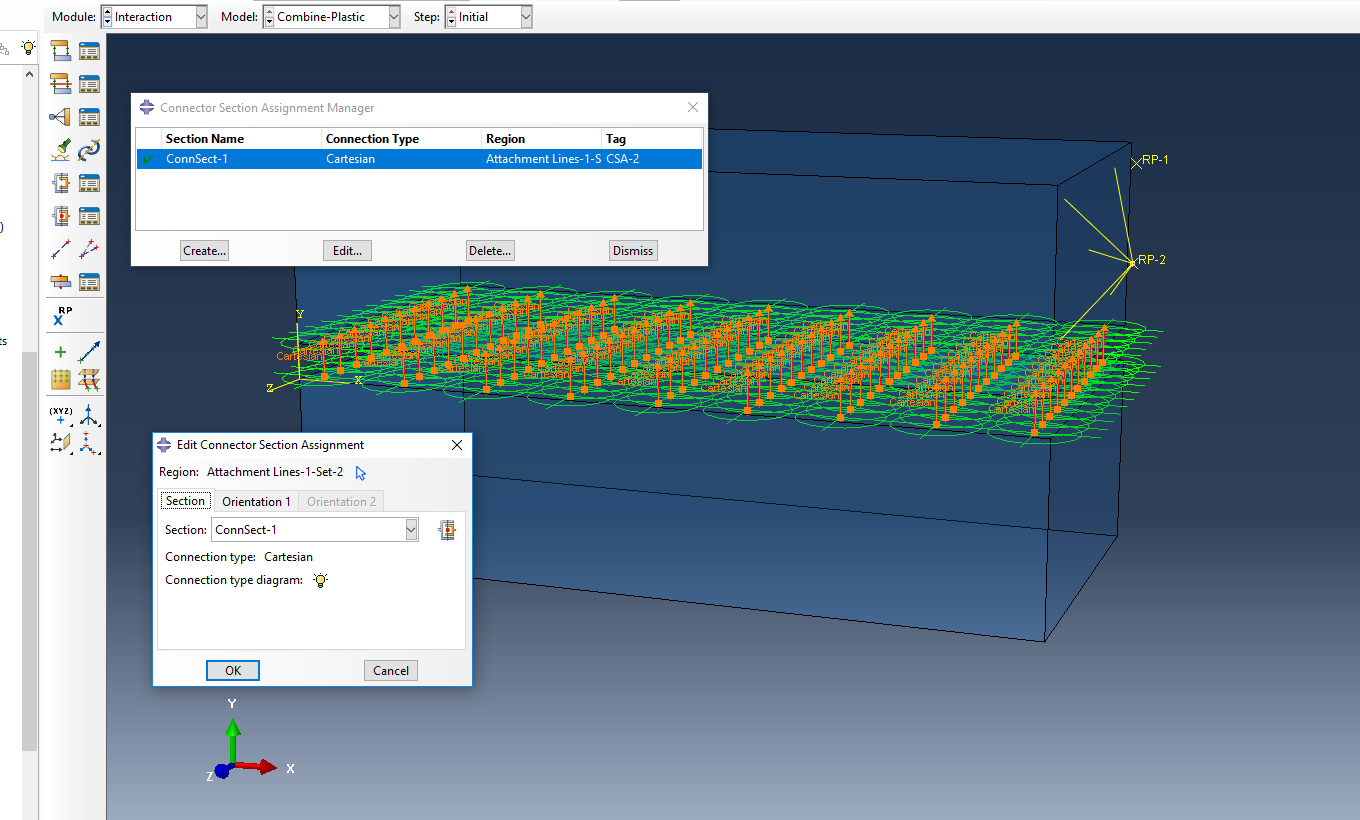This screenshot has width=1360, height=820.
Task: Open the Fastener Manager icon
Action: point(90,282)
